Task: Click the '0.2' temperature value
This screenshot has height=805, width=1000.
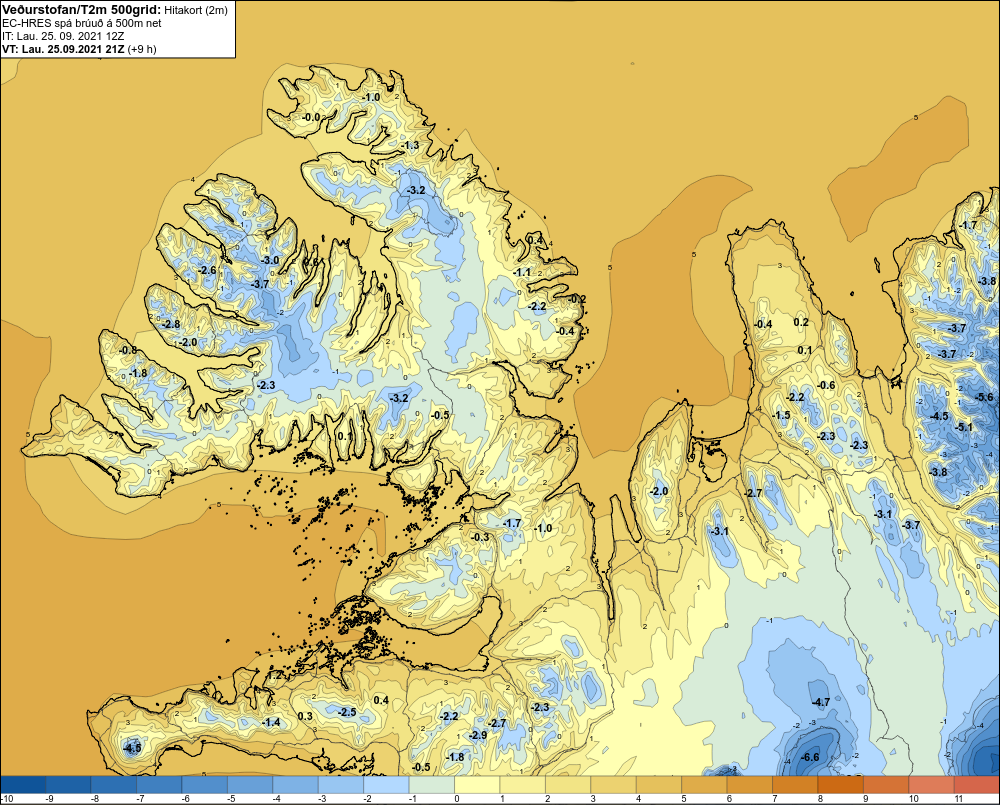Action: (x=800, y=322)
